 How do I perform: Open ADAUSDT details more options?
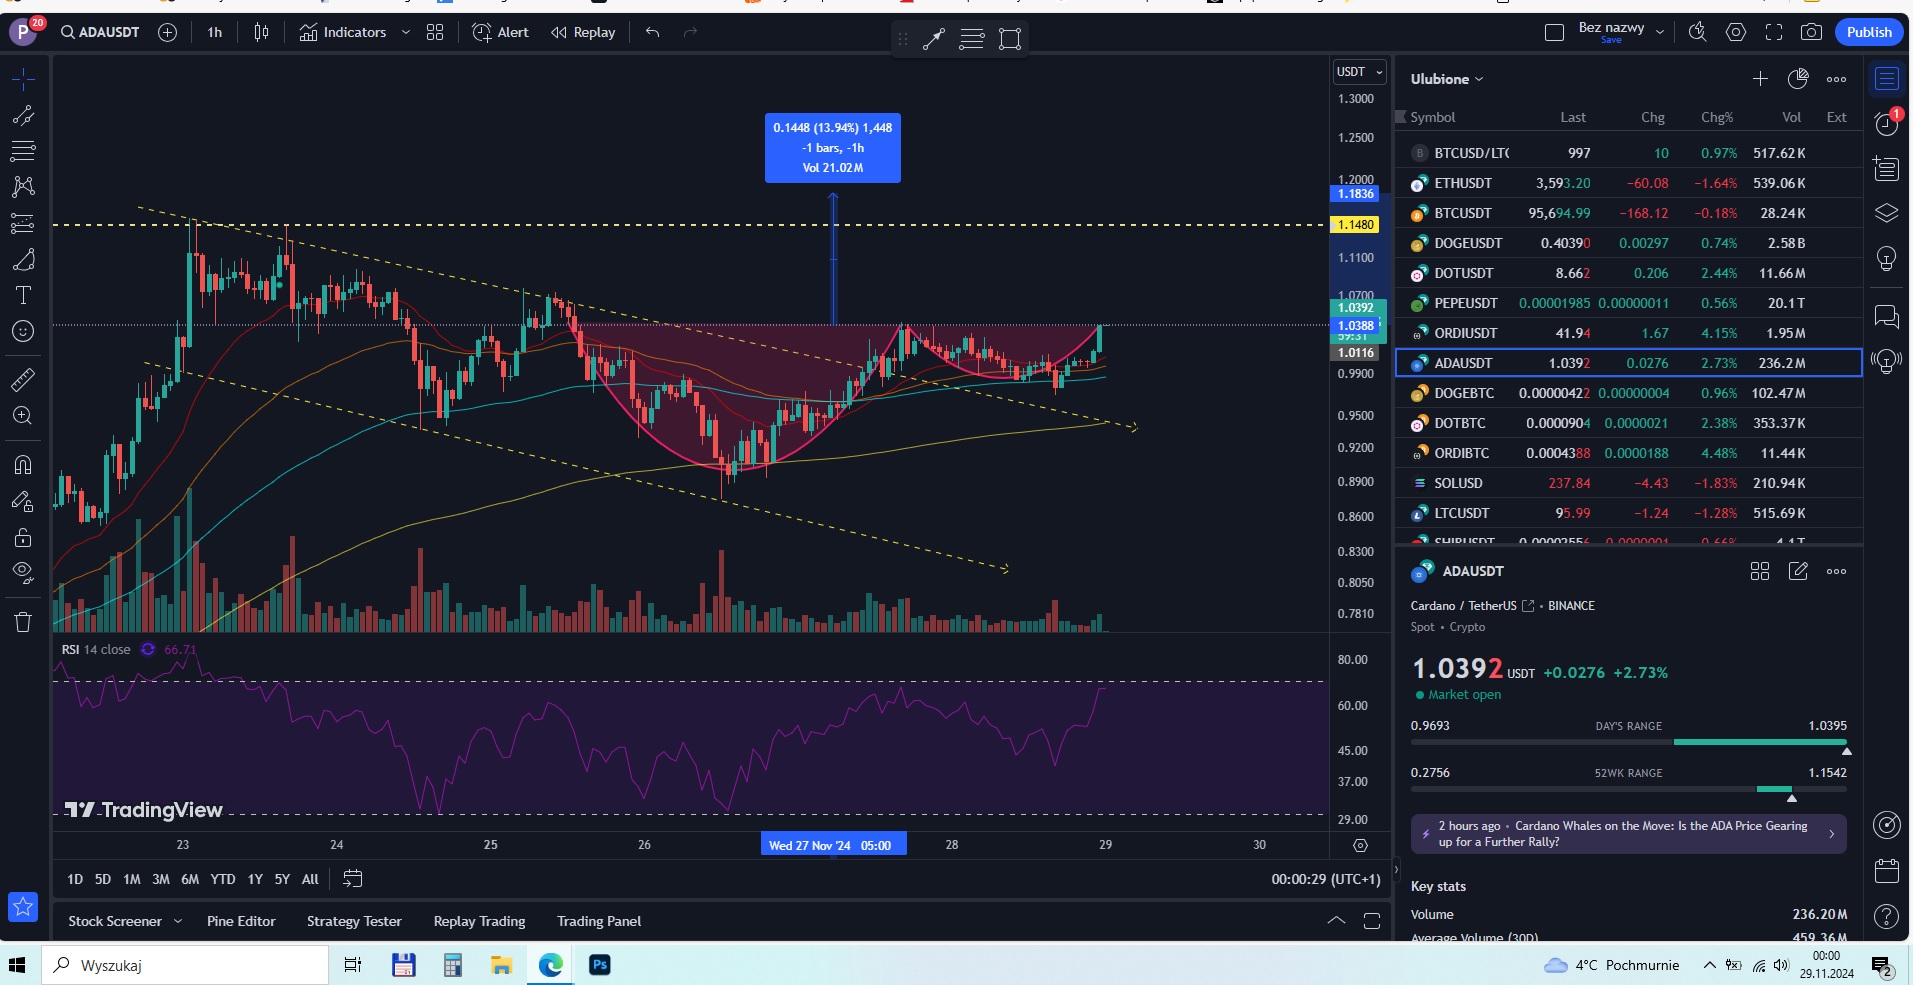(1836, 571)
